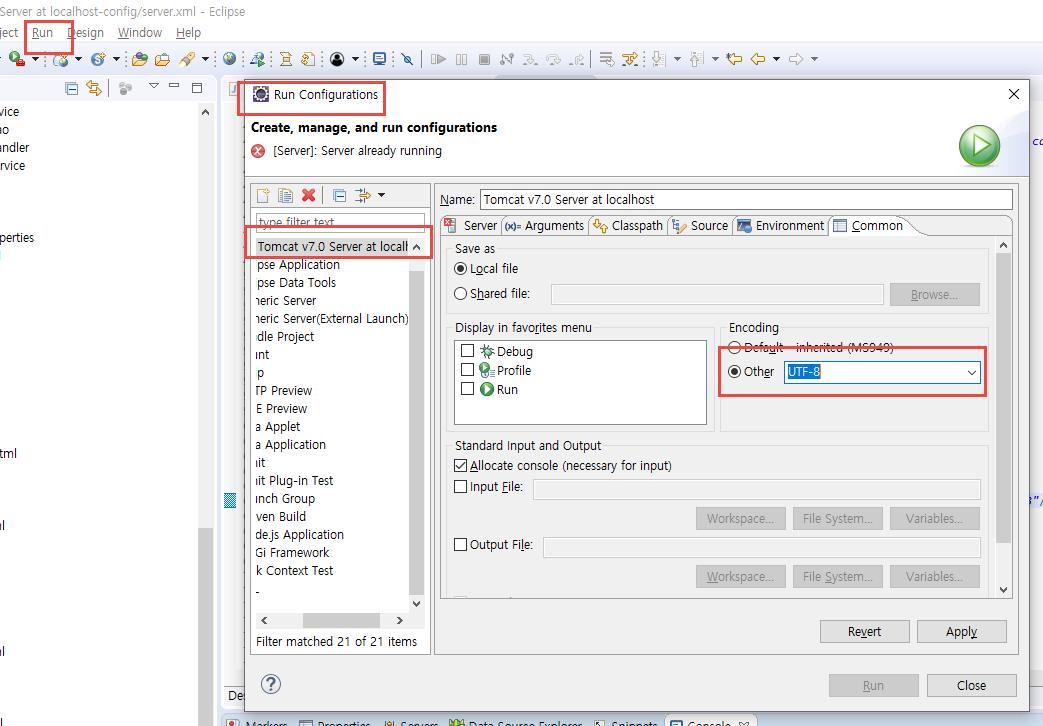Enable the Output File checkbox
Image resolution: width=1043 pixels, height=726 pixels.
pos(460,544)
